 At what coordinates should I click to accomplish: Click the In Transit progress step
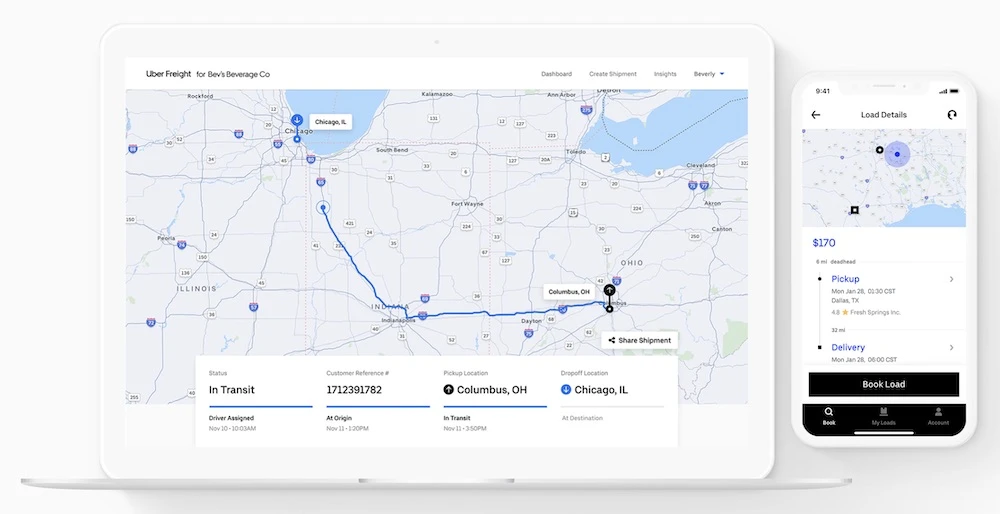(x=495, y=418)
